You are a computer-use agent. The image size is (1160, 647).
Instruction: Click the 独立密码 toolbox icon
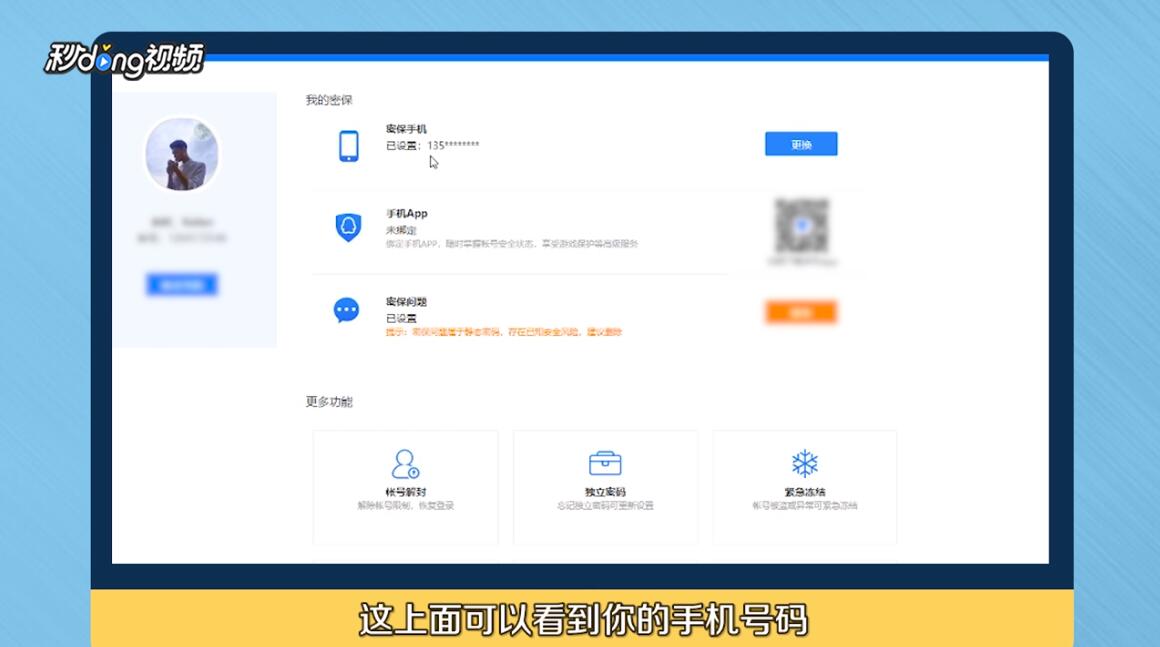point(604,461)
